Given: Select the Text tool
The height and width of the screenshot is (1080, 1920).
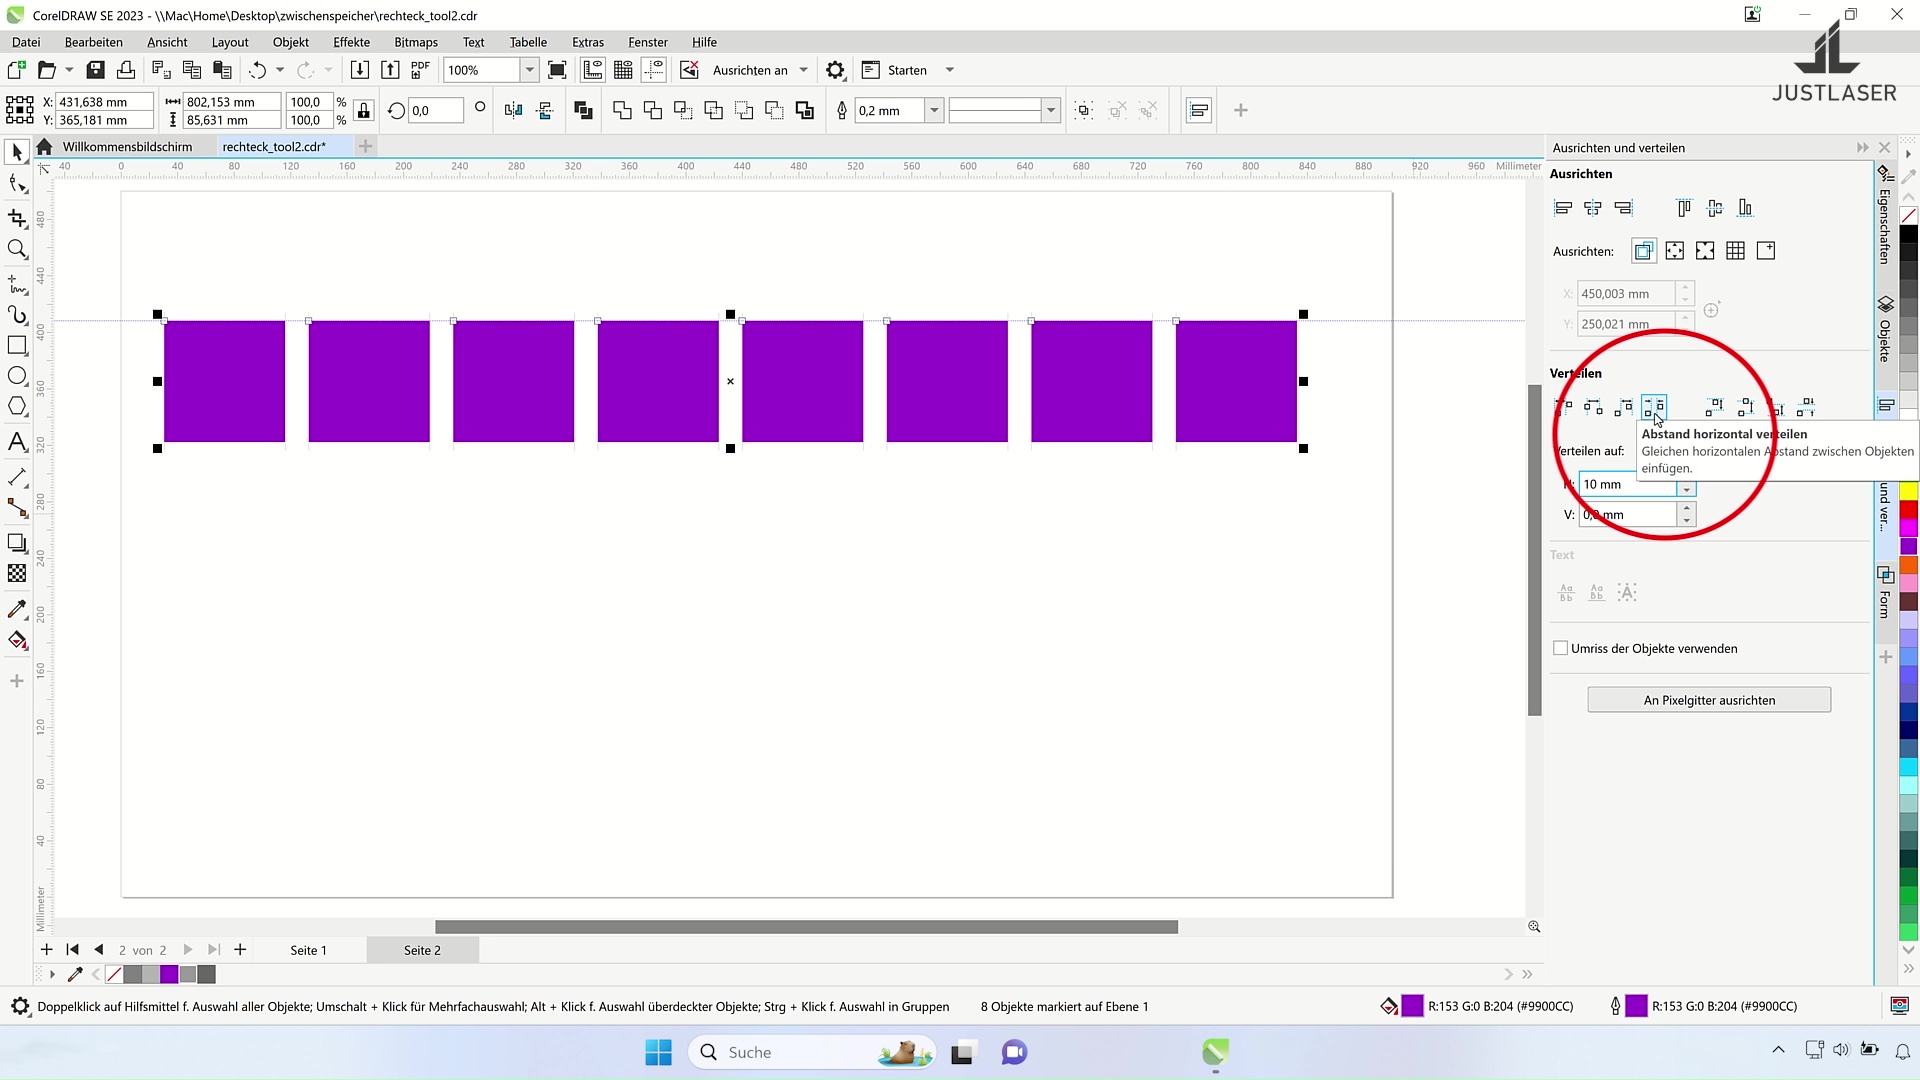Looking at the screenshot, I should 17,442.
